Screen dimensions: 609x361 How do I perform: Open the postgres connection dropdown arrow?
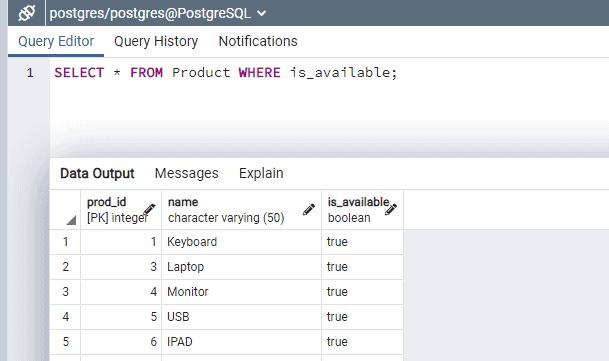click(262, 14)
